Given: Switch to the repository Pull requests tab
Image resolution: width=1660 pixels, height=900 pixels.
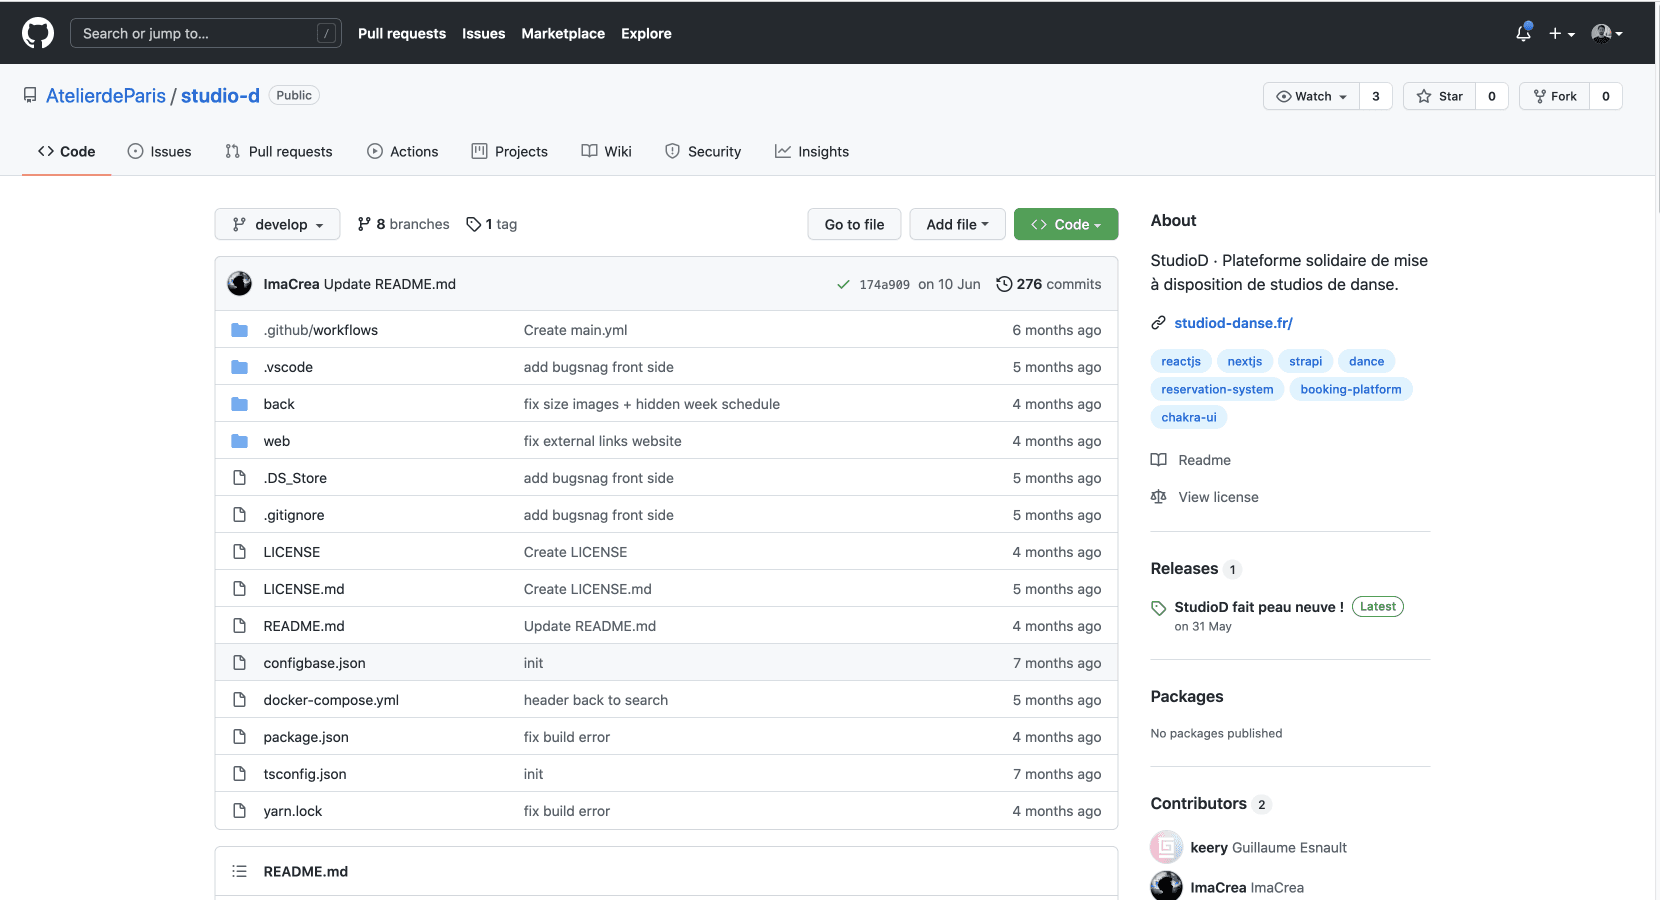Looking at the screenshot, I should coord(279,151).
